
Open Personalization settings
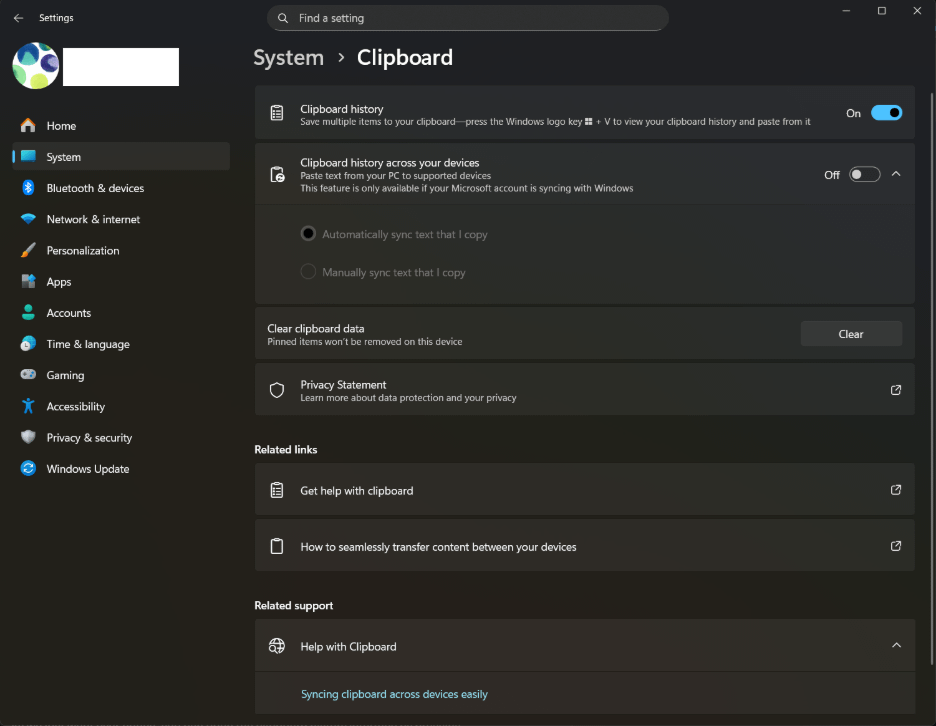pos(121,250)
